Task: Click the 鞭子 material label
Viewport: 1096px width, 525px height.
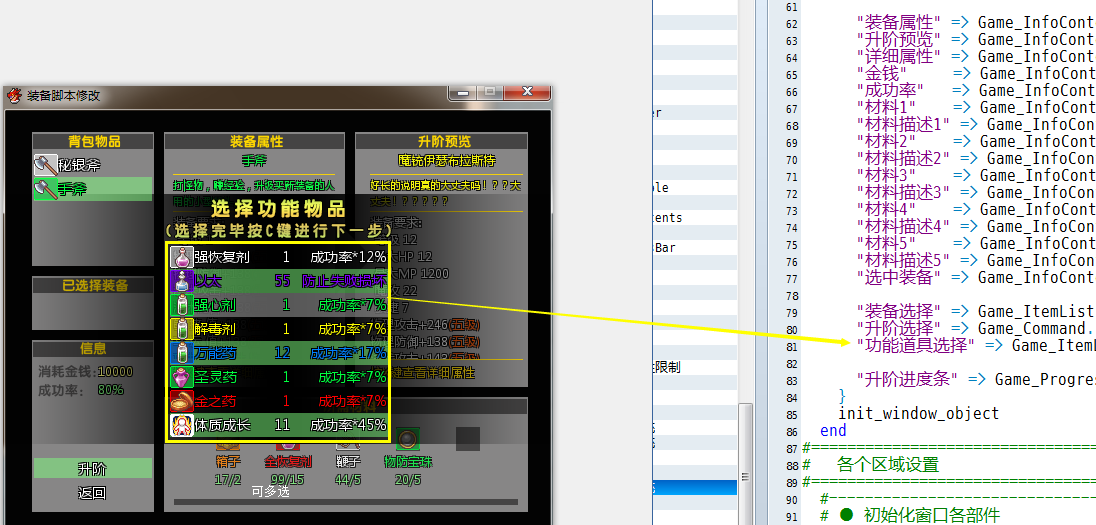Action: pos(347,462)
